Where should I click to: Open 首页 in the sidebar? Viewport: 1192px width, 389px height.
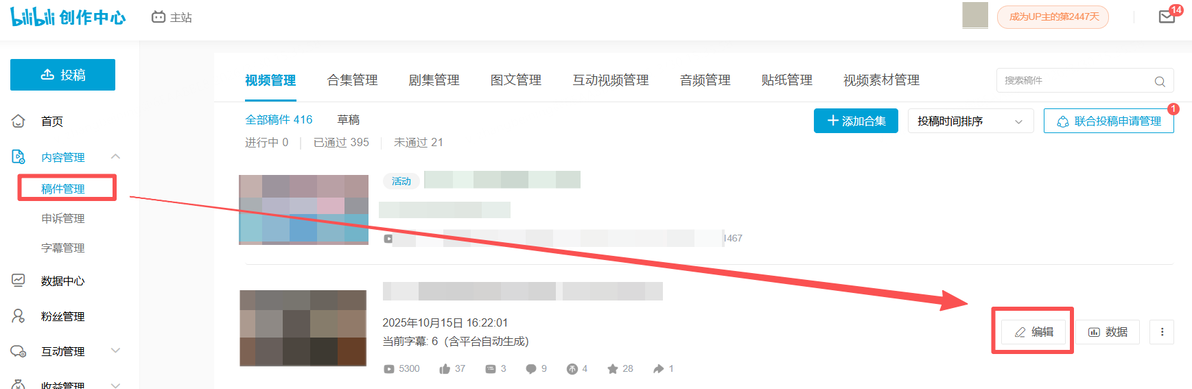pyautogui.click(x=52, y=122)
